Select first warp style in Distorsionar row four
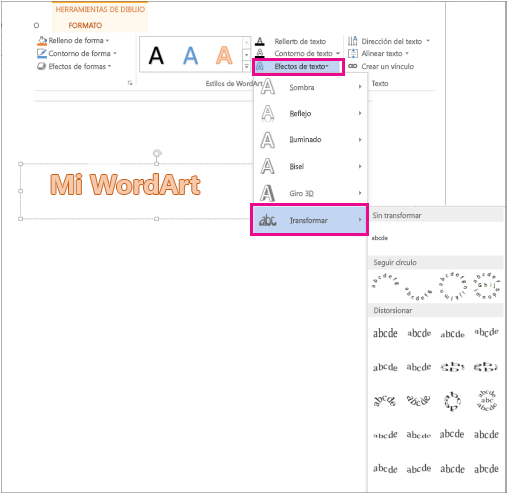Screen dimensions: 507x493 click(385, 435)
